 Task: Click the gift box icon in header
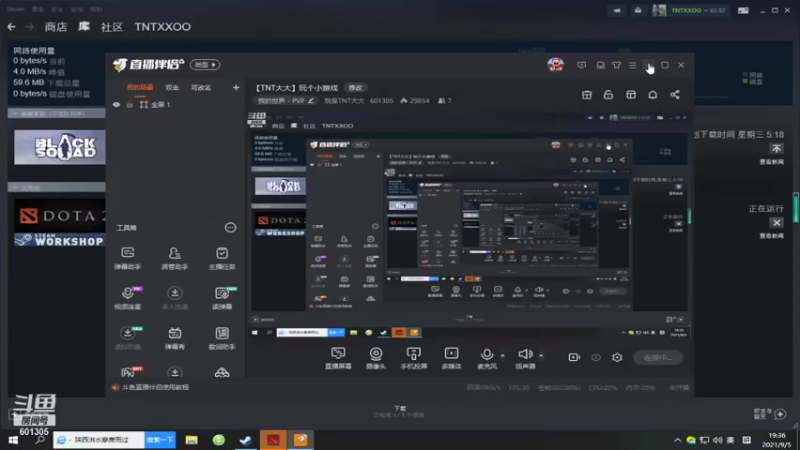pyautogui.click(x=587, y=95)
